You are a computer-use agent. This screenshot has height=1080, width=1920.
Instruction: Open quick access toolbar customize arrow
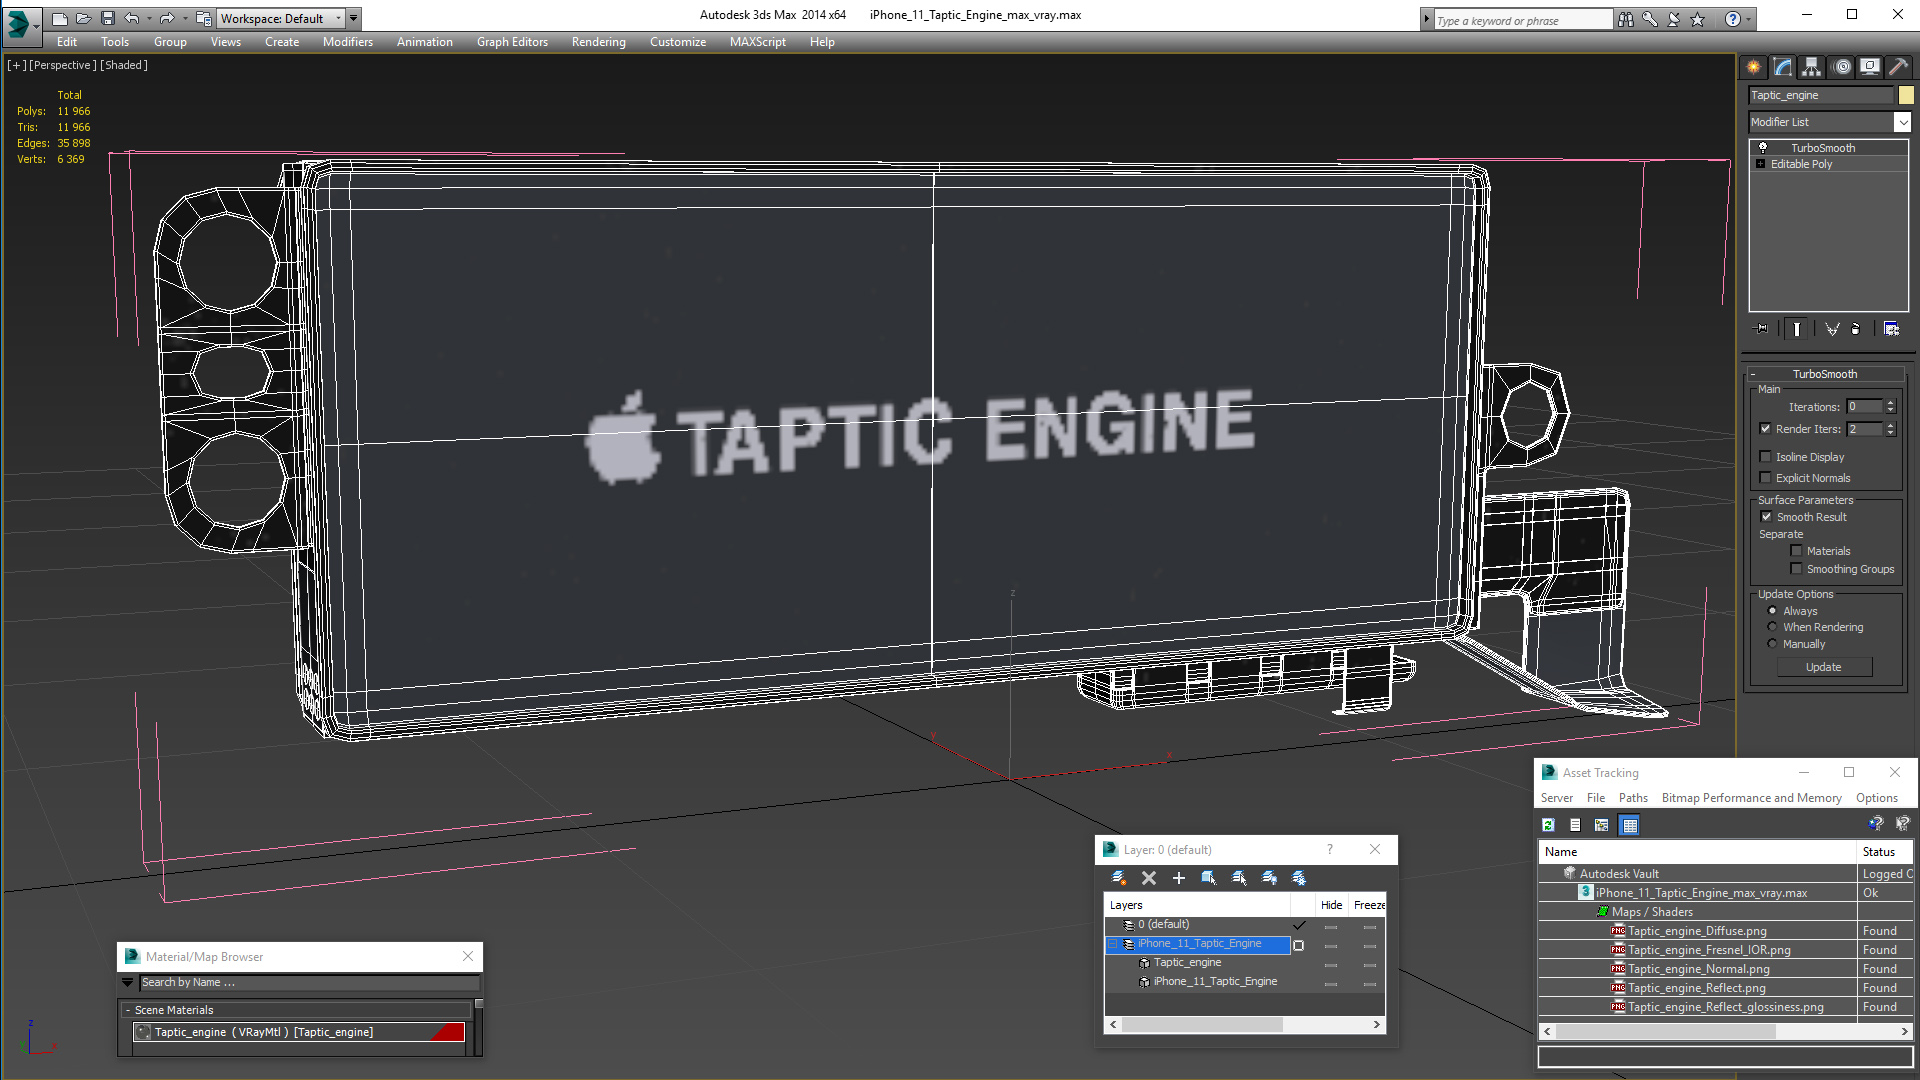pos(354,18)
